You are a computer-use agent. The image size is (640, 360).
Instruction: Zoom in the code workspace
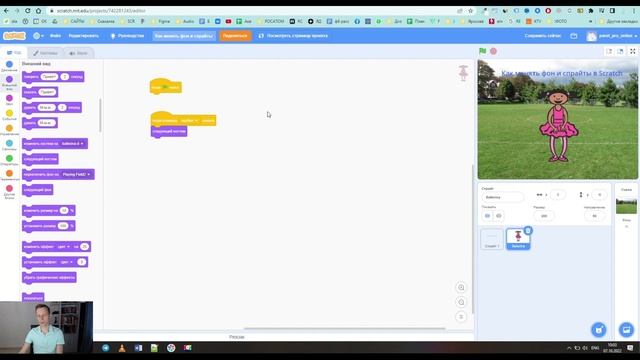461,287
